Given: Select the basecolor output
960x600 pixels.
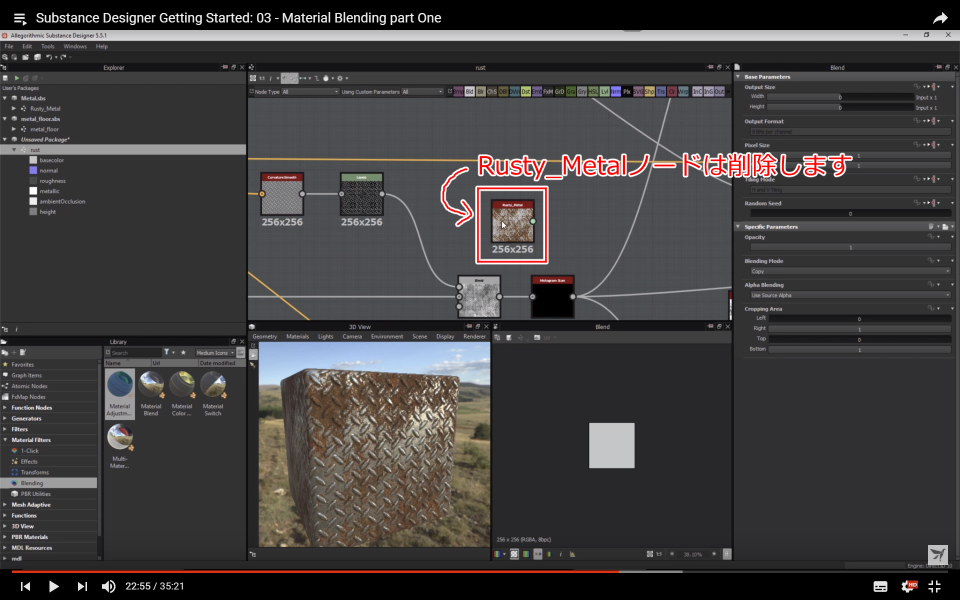Looking at the screenshot, I should pyautogui.click(x=51, y=160).
